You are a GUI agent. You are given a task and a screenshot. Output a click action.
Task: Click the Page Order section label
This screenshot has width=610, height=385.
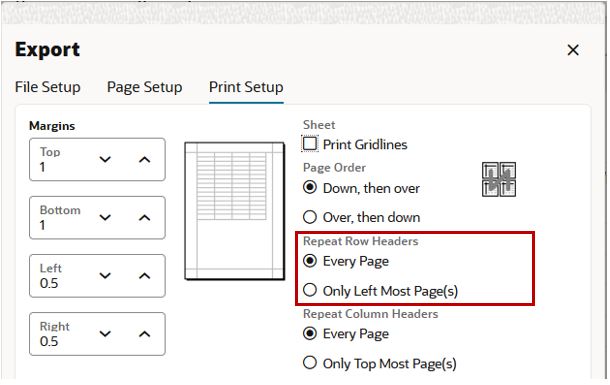[335, 168]
